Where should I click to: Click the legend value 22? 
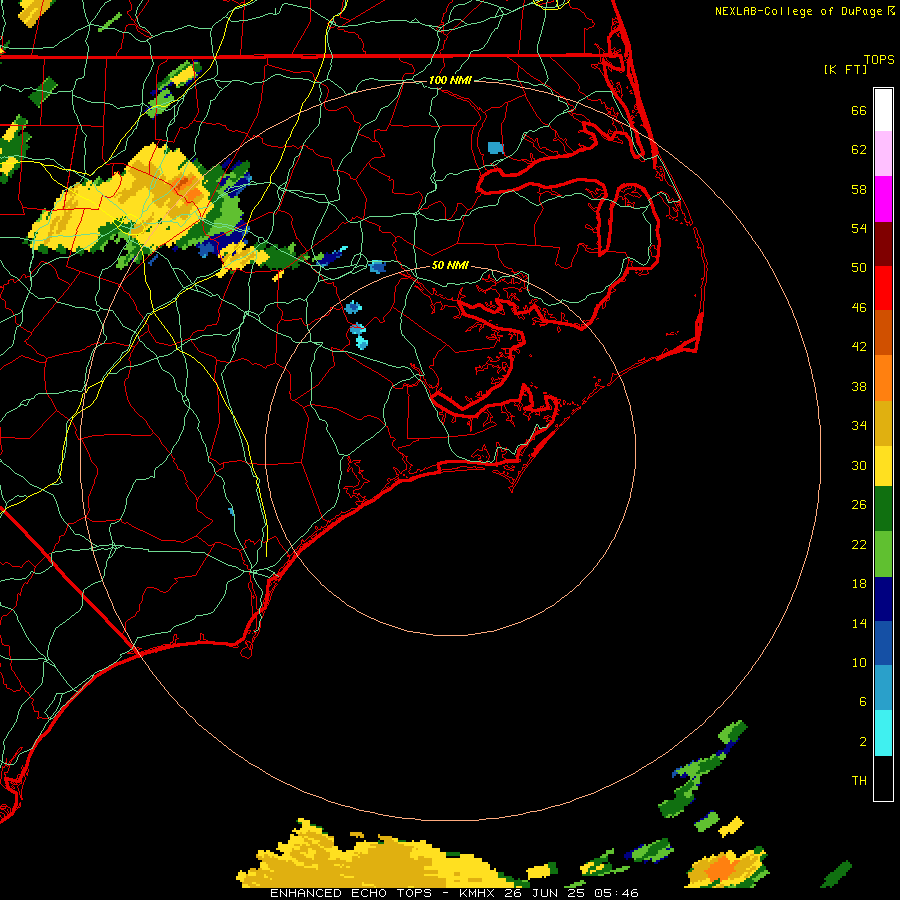click(x=859, y=544)
